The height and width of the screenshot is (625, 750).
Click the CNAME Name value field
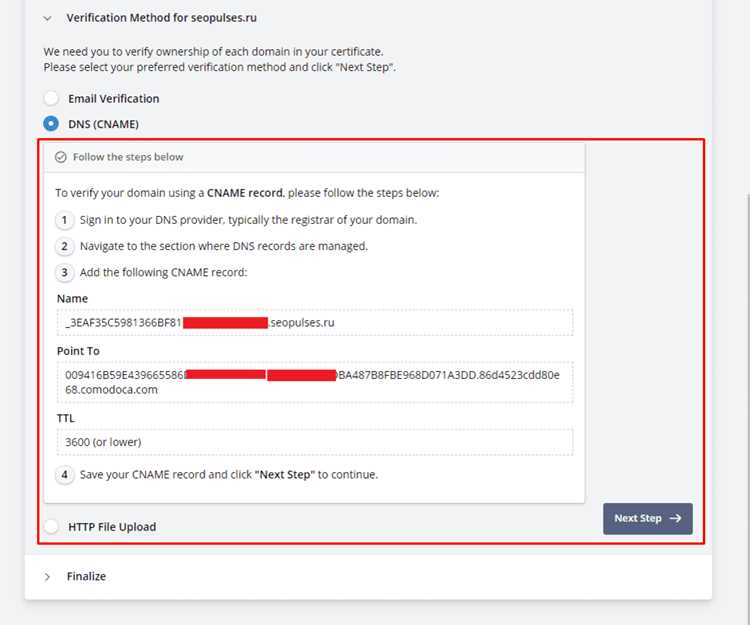coord(315,323)
